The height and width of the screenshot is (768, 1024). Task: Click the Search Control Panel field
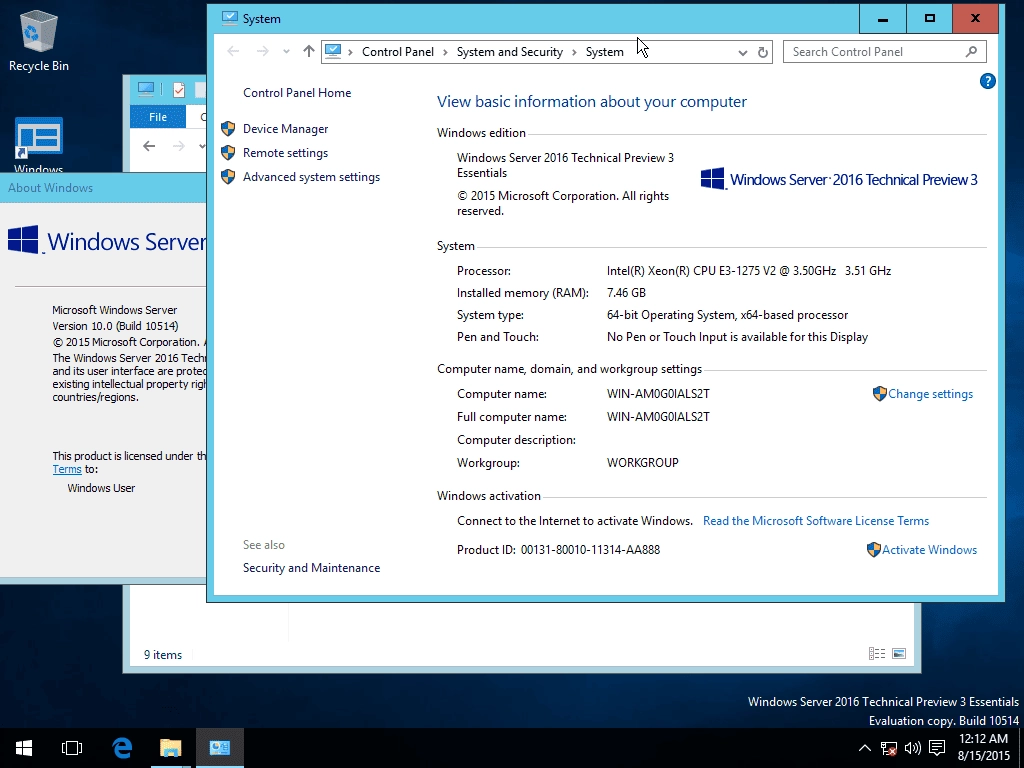pos(884,52)
